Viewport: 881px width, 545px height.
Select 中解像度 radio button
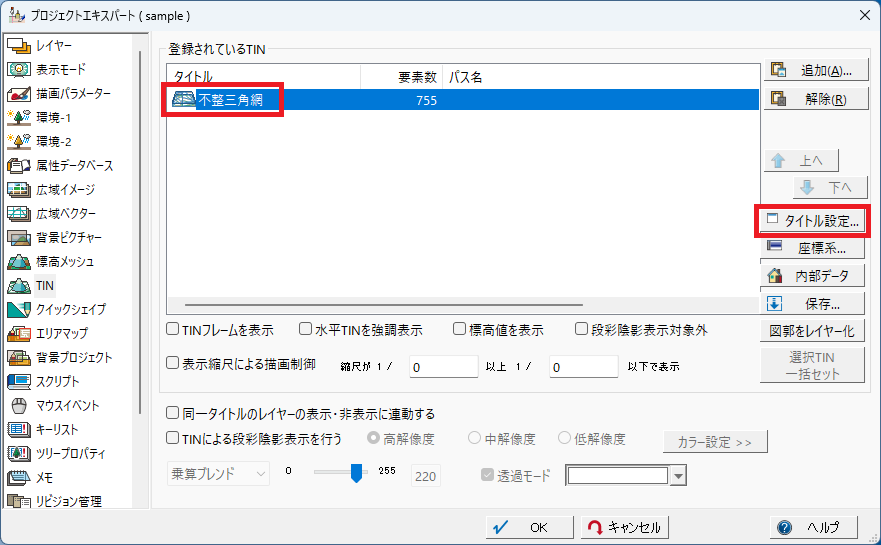pos(474,438)
